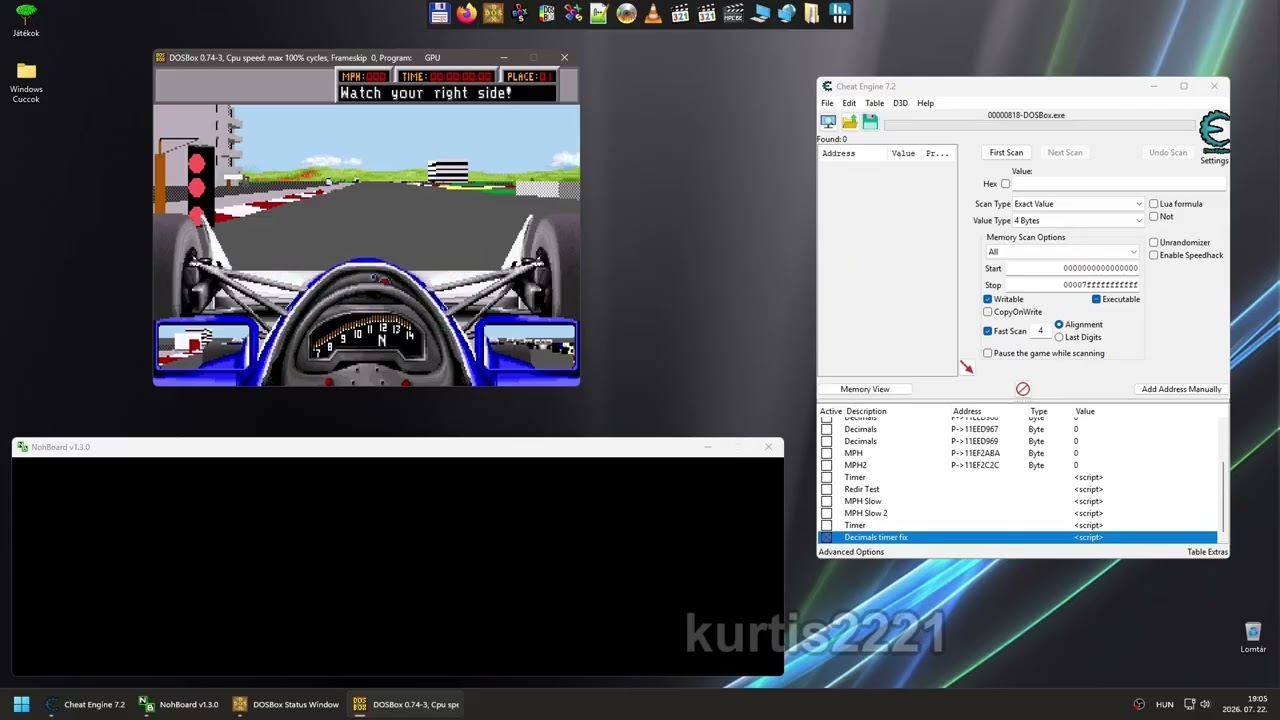Open process selector in Cheat Engine toolbar
Image resolution: width=1280 pixels, height=720 pixels.
click(828, 122)
